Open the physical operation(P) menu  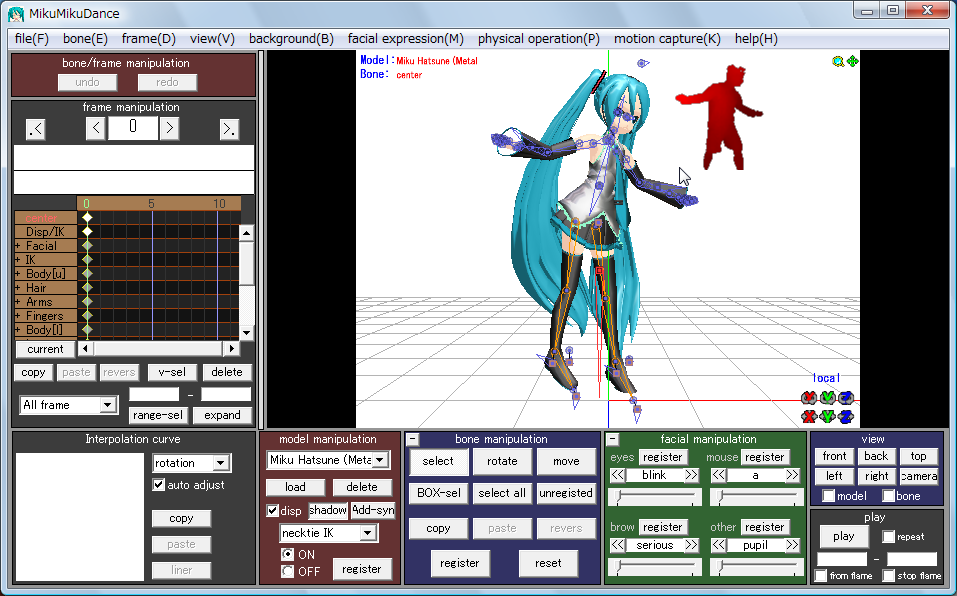point(539,39)
